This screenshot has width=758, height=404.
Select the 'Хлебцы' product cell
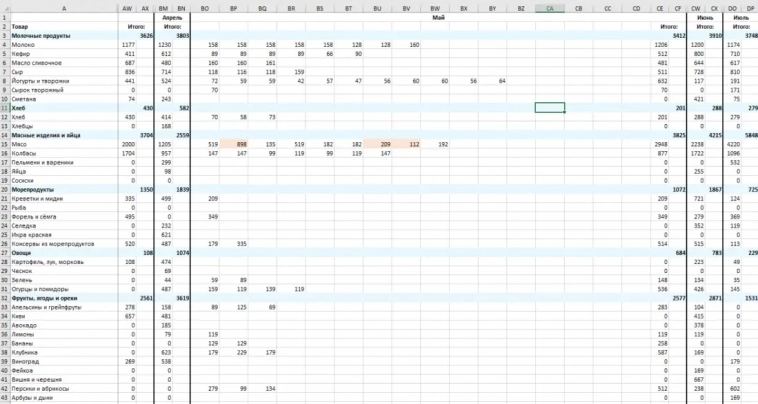[64, 126]
